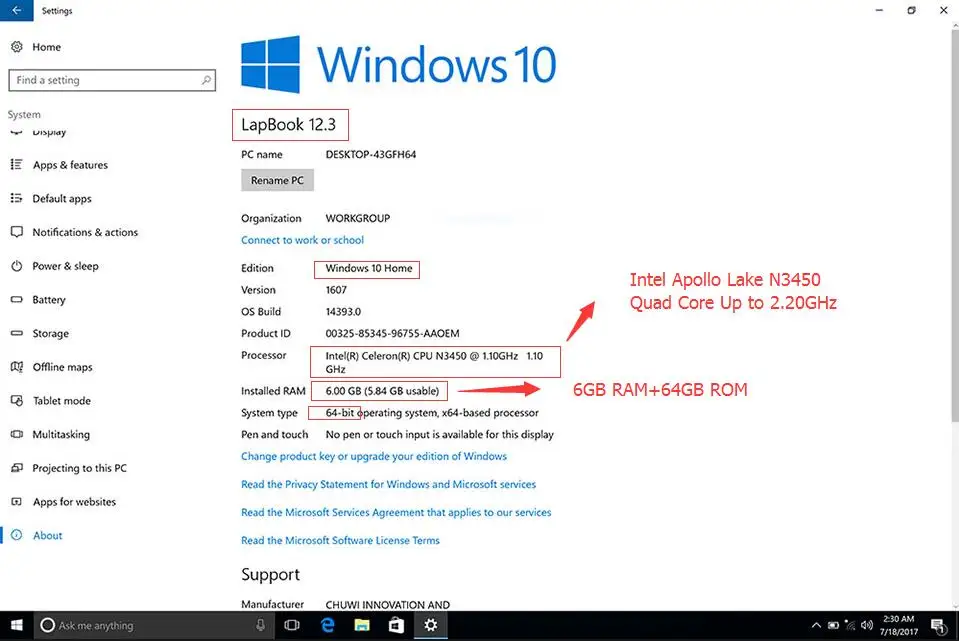Click manufacturer CHUWI INNOVATION AND text
The width and height of the screenshot is (959, 641).
(x=387, y=604)
